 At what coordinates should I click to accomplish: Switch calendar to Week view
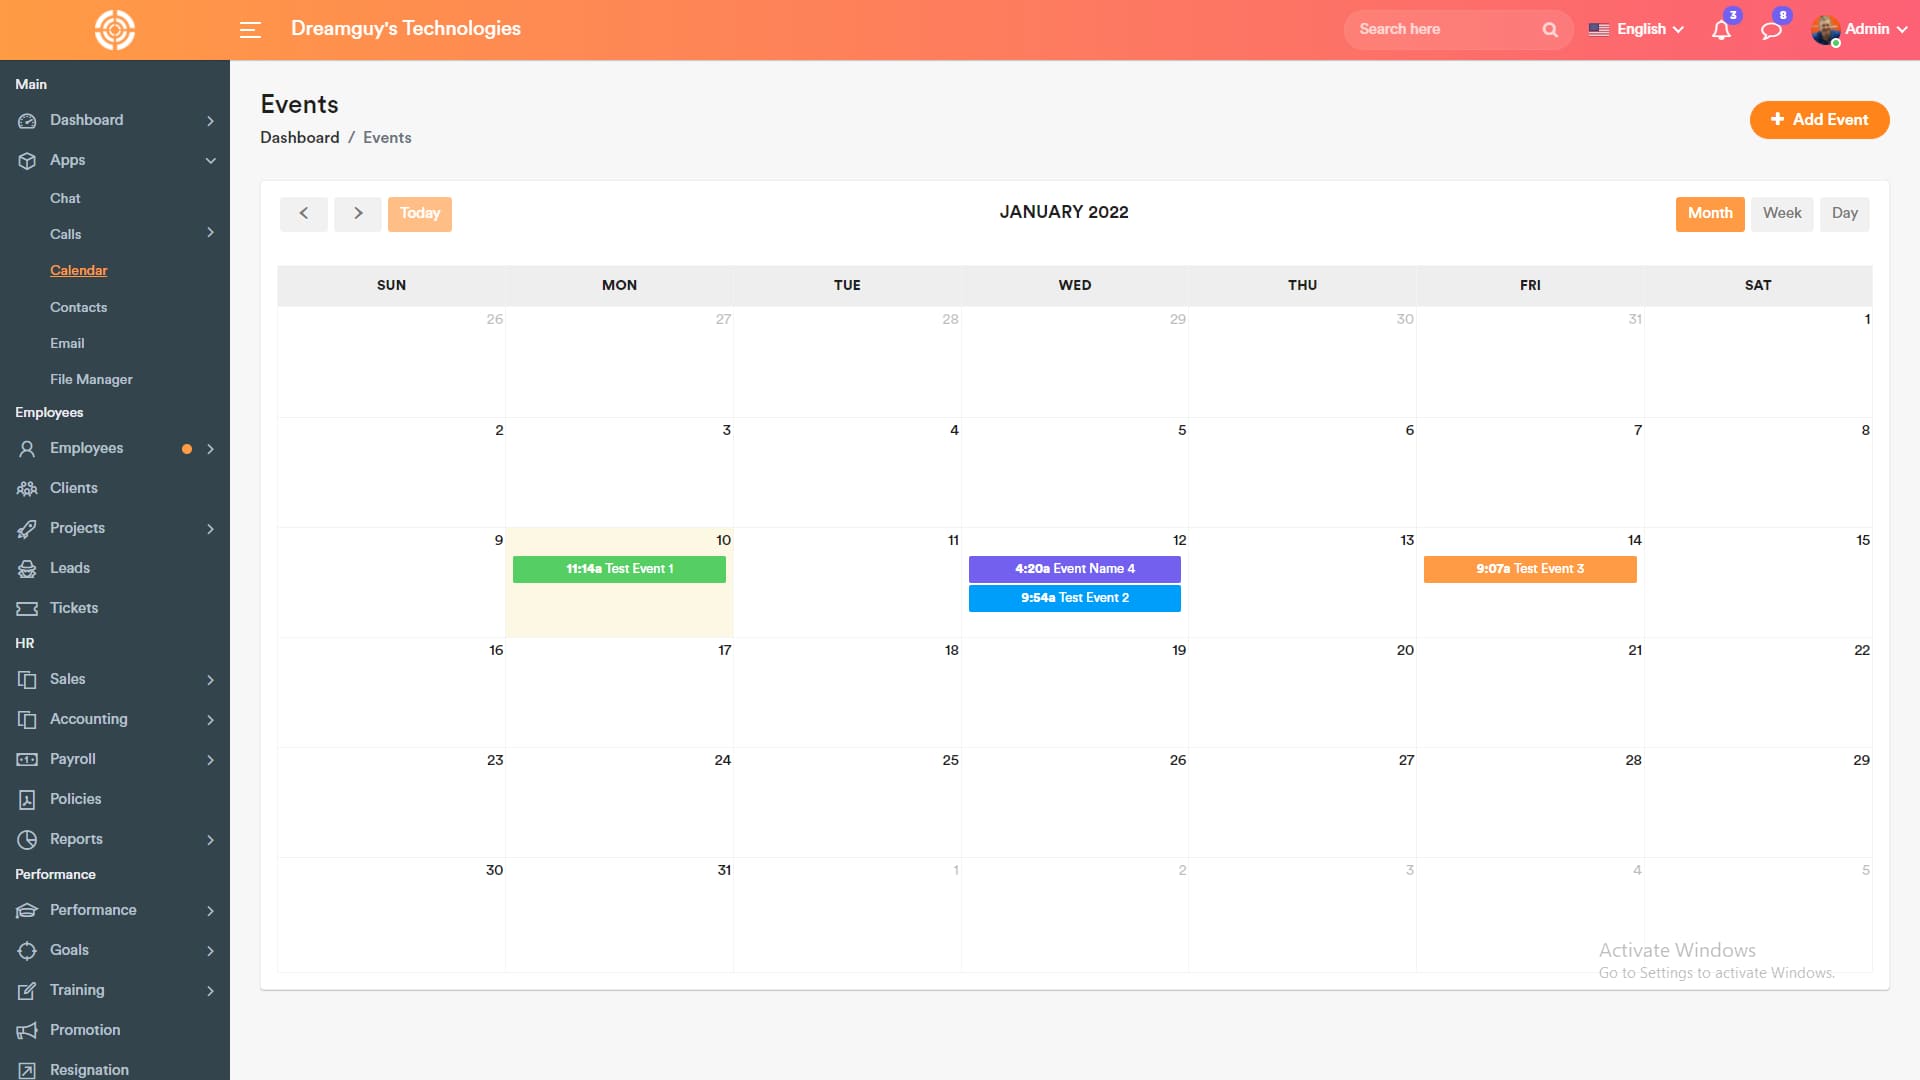(x=1781, y=213)
